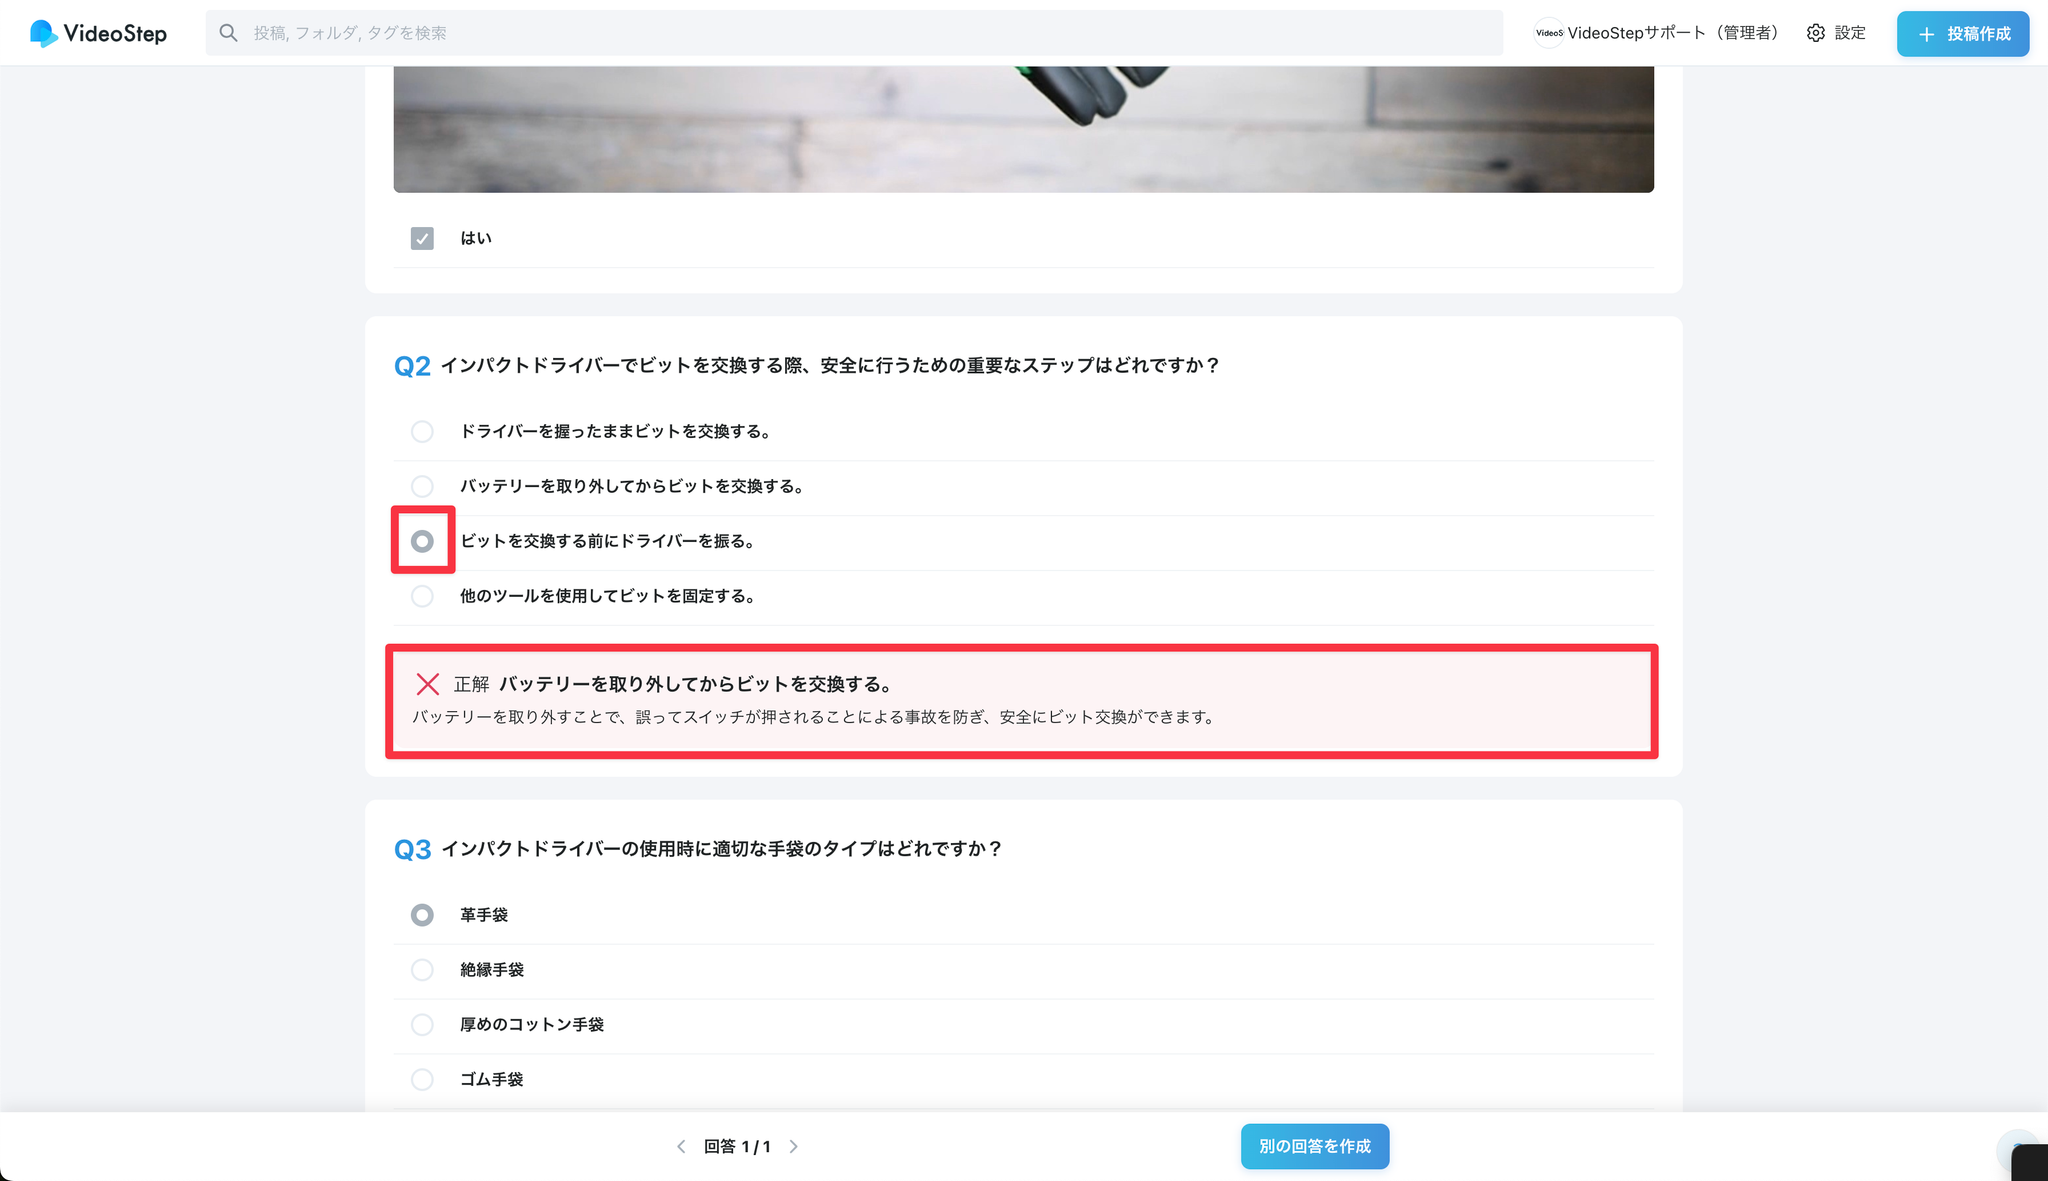Select バッテリーを取り外してから radio option
The image size is (2048, 1181).
422,487
